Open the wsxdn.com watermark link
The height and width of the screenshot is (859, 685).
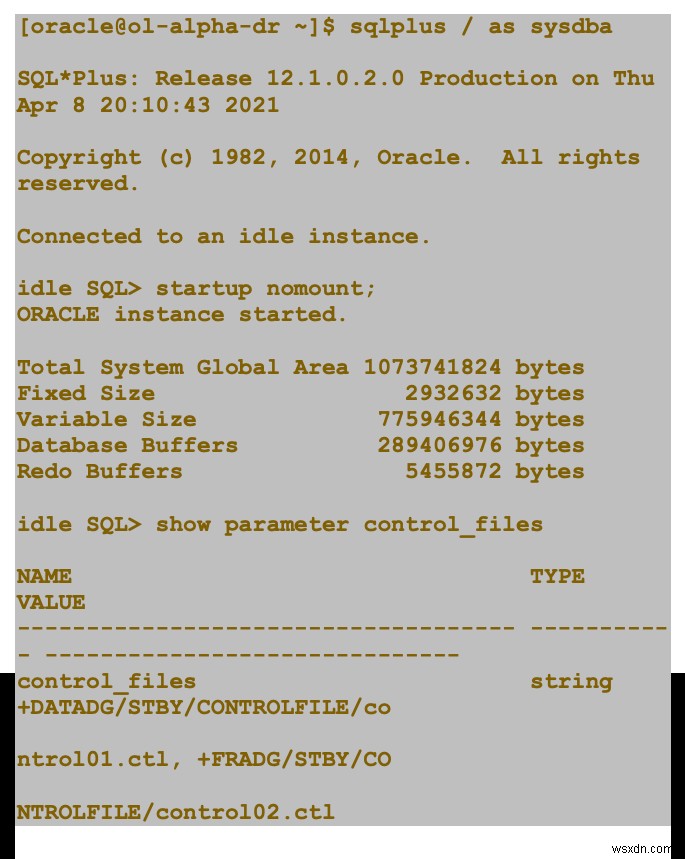coord(641,849)
